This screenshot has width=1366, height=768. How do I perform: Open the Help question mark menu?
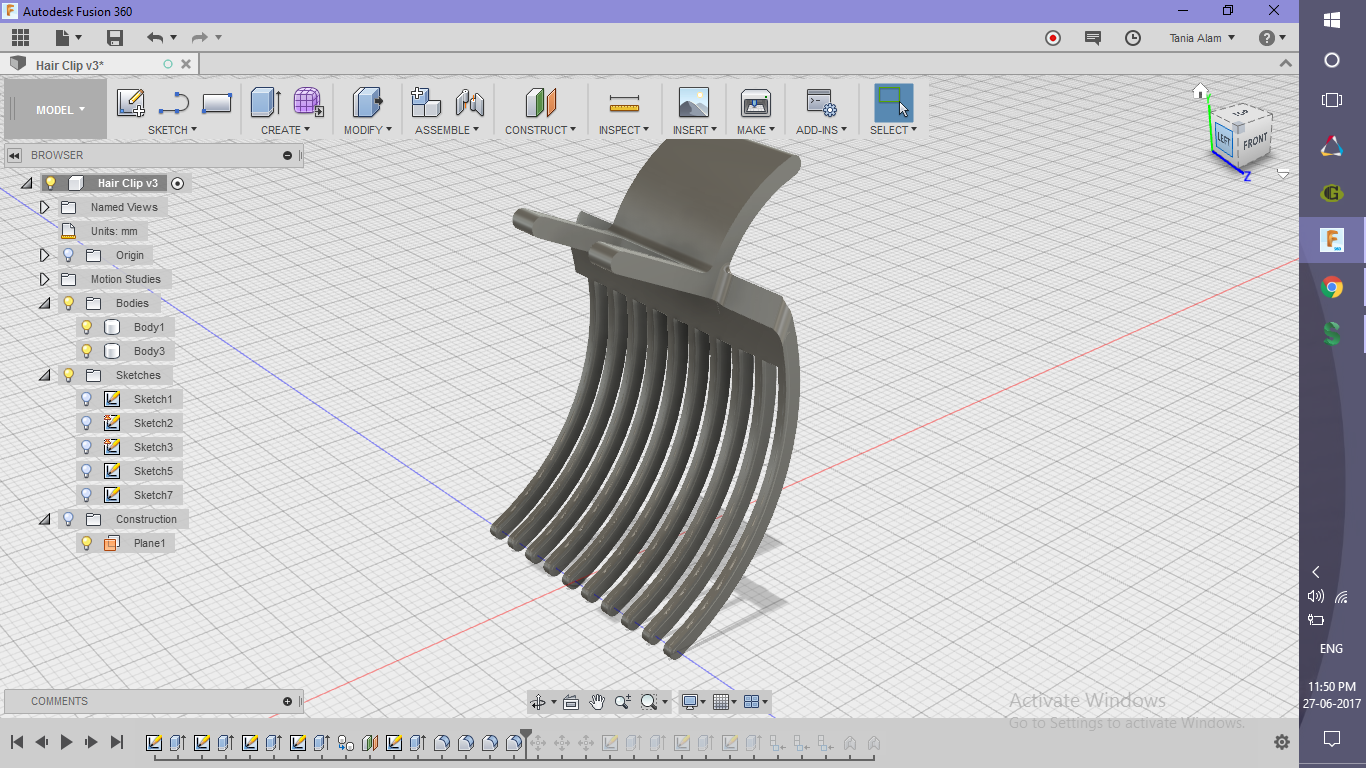[x=1272, y=38]
